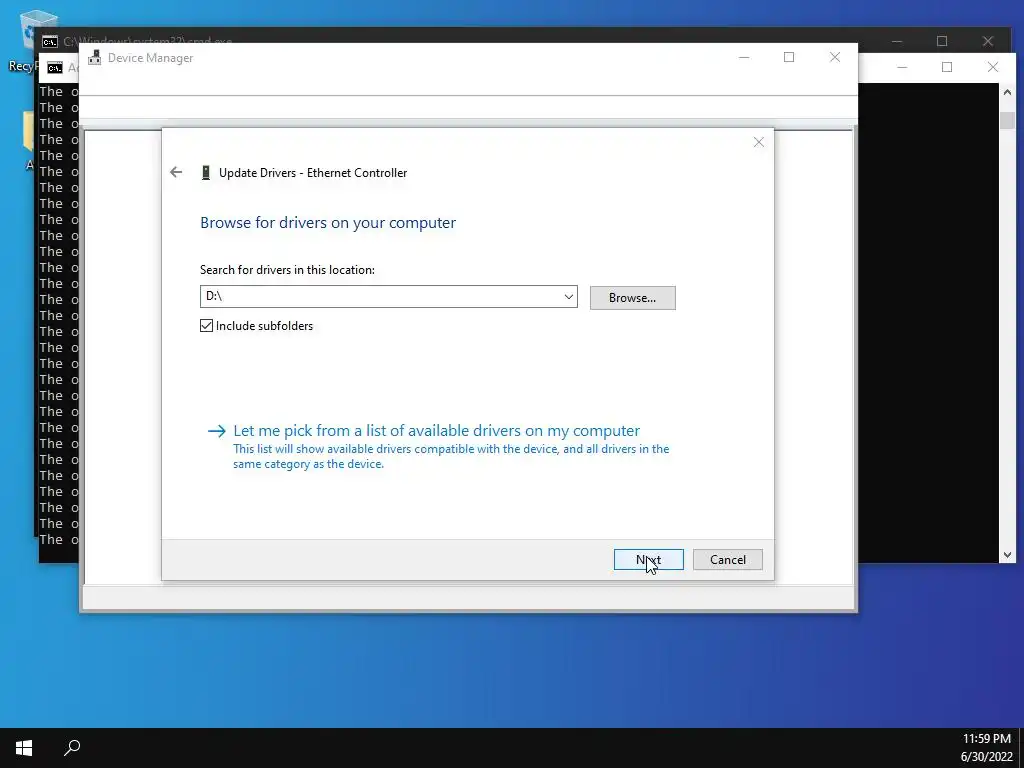Open the Windows Start menu
Screen dimensions: 1024x768
click(24, 748)
